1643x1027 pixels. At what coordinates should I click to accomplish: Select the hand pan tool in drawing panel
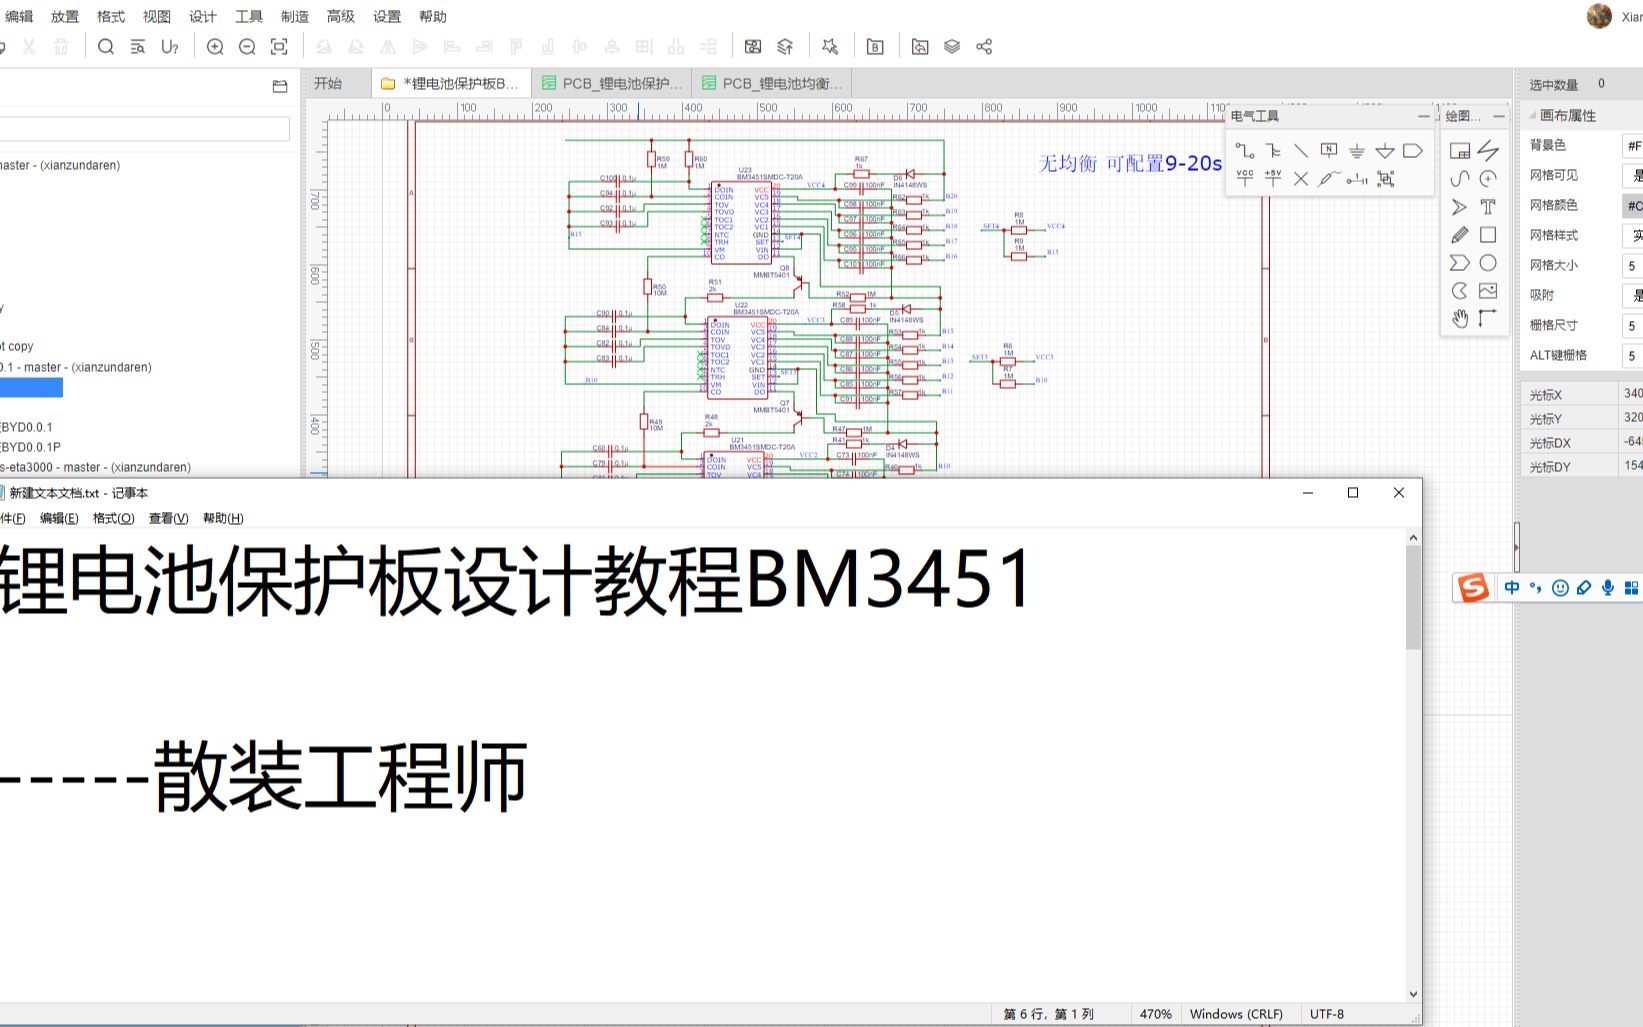point(1461,319)
